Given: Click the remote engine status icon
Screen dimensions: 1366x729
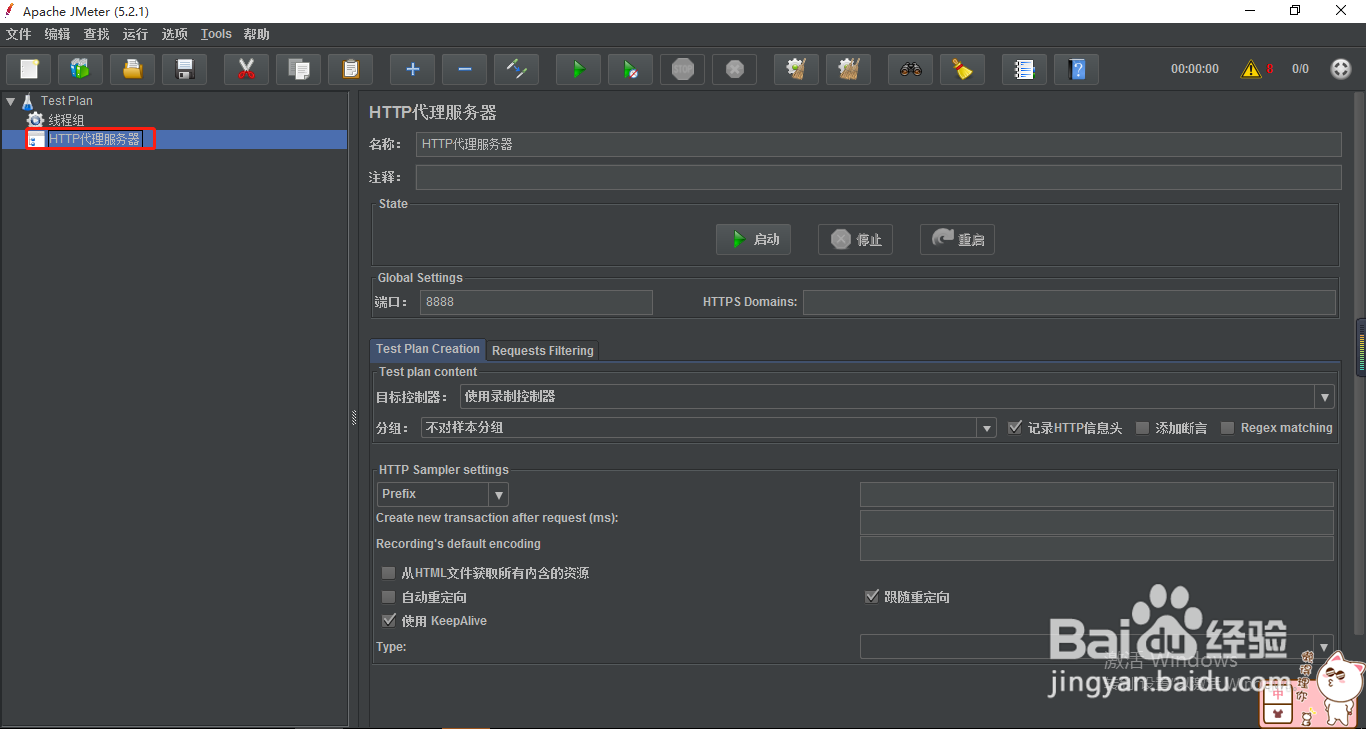Looking at the screenshot, I should click(x=1341, y=69).
